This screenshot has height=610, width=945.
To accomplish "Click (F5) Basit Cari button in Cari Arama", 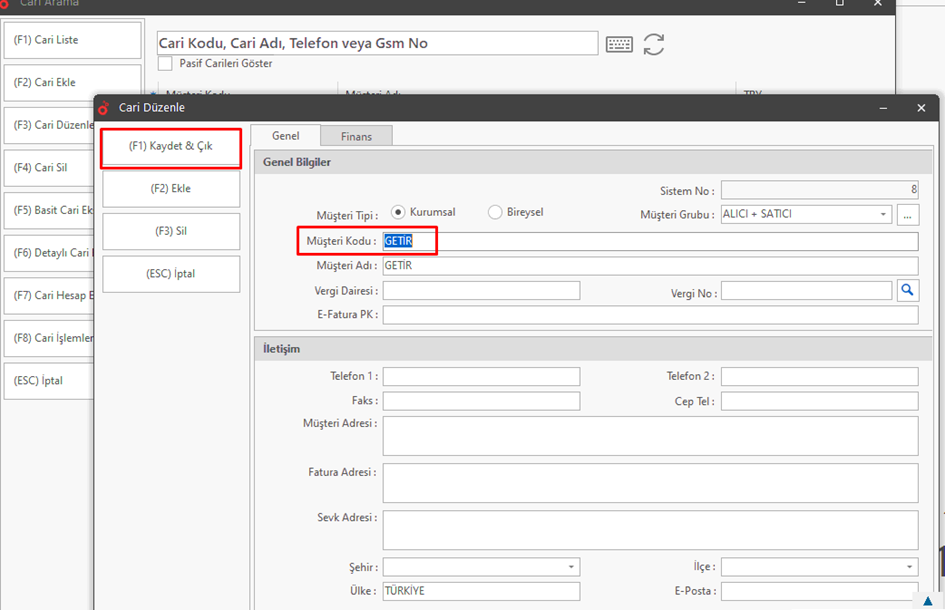I will click(x=49, y=211).
